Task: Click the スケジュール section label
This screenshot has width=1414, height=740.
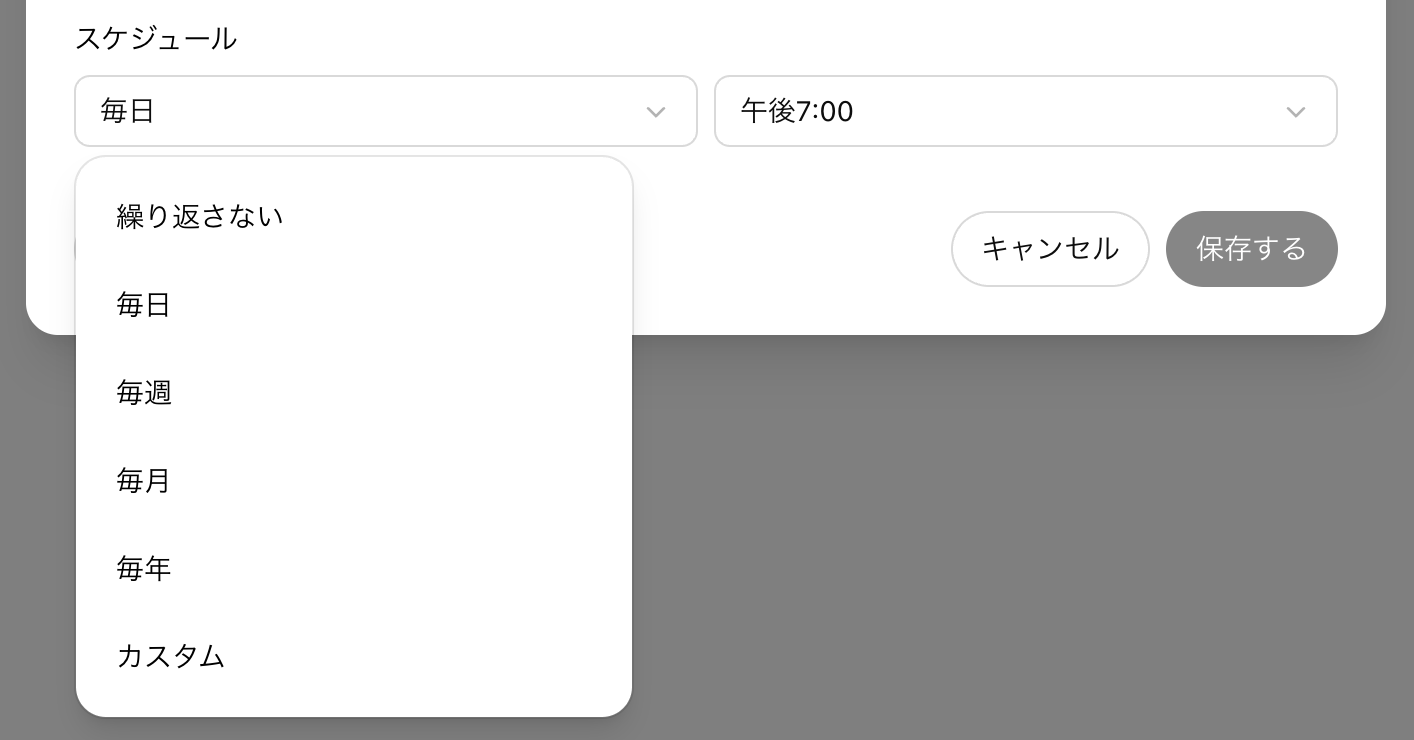Action: [x=156, y=39]
